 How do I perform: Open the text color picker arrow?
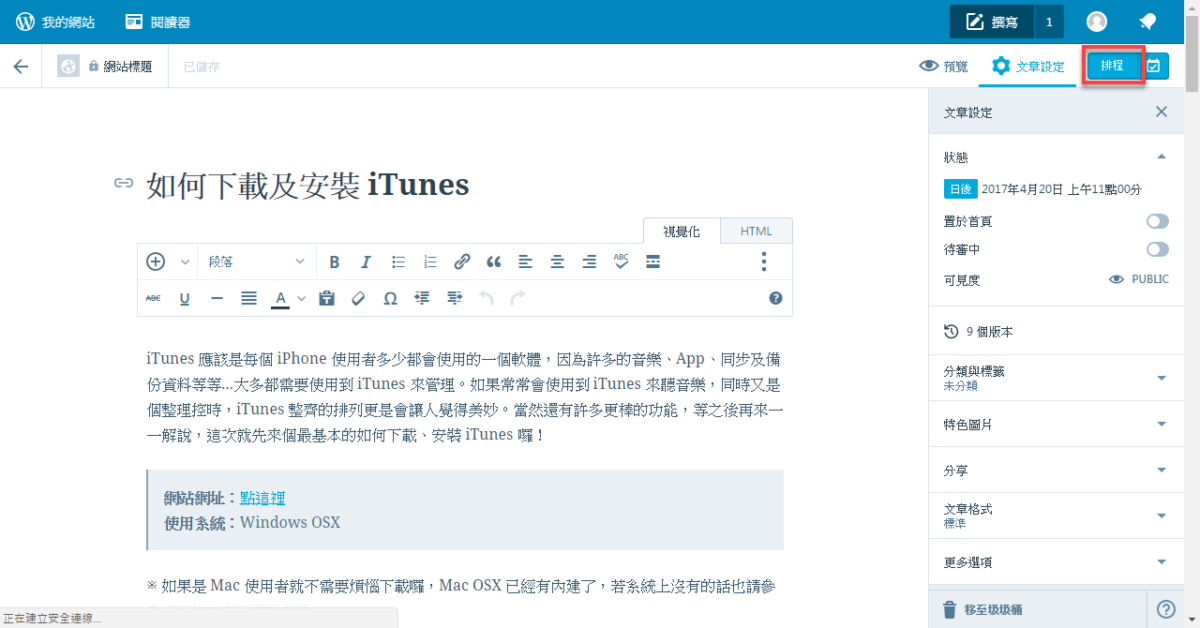click(x=301, y=298)
